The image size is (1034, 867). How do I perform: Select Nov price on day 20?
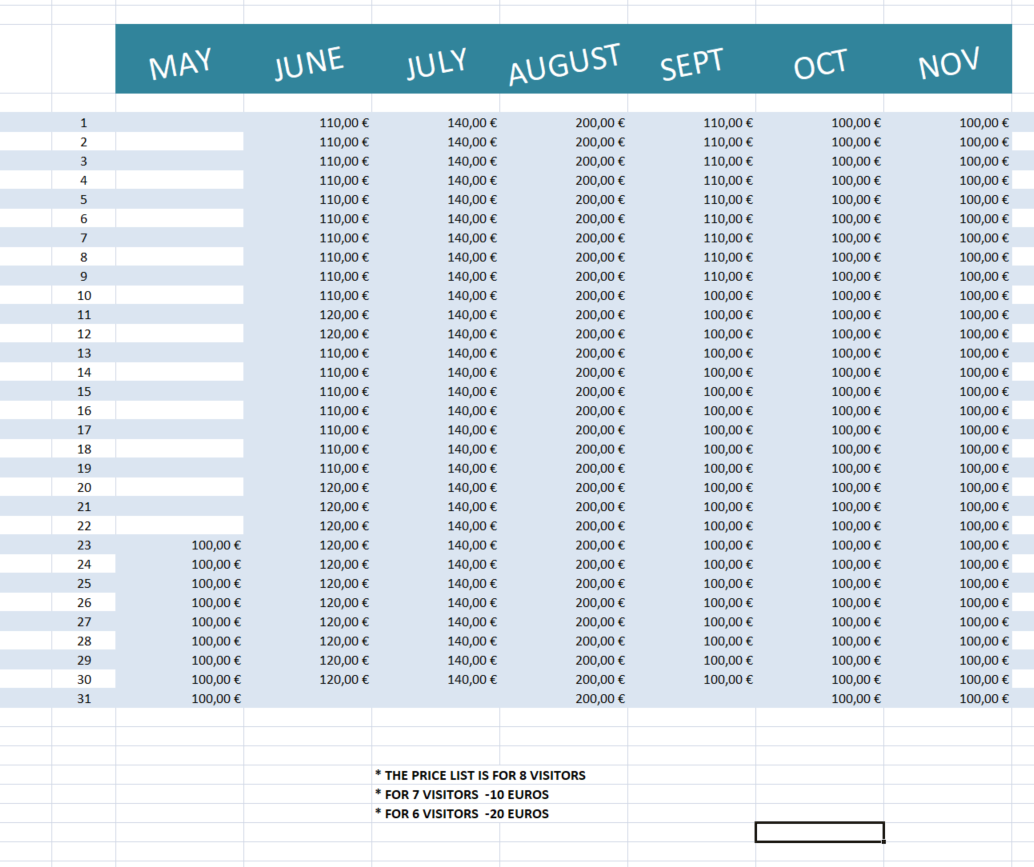coord(984,487)
